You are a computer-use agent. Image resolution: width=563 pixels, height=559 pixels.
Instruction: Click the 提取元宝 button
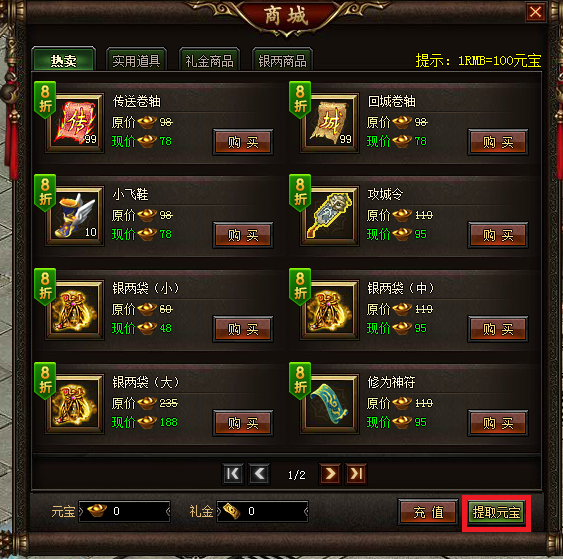[496, 512]
